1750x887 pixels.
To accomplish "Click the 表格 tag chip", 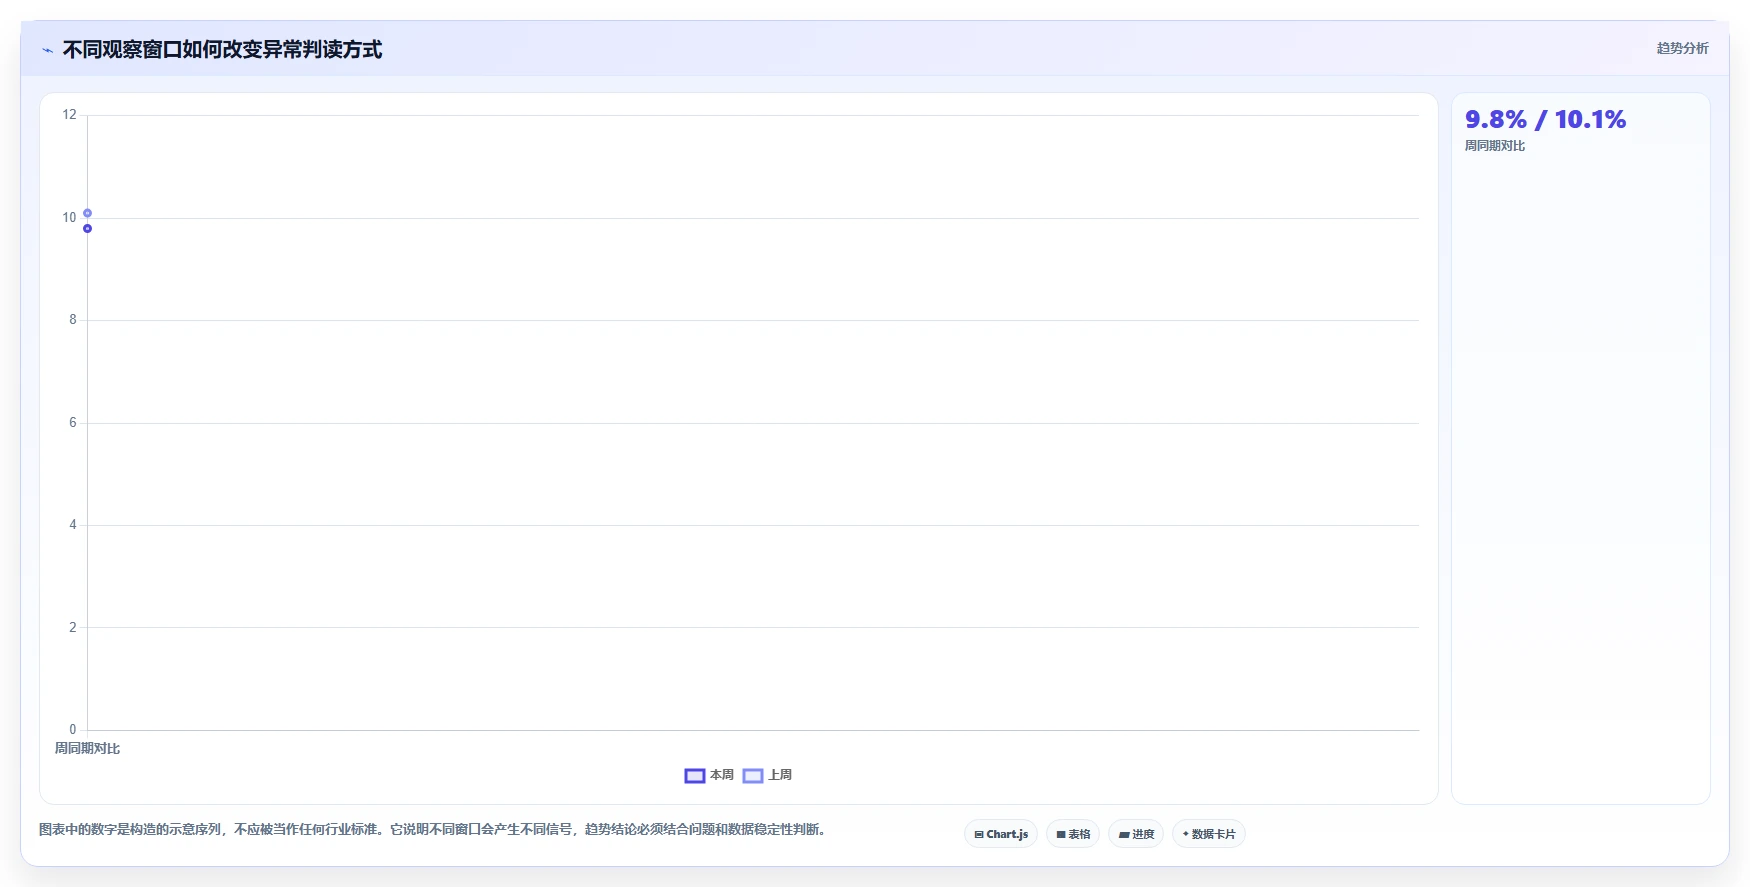I will coord(1073,834).
